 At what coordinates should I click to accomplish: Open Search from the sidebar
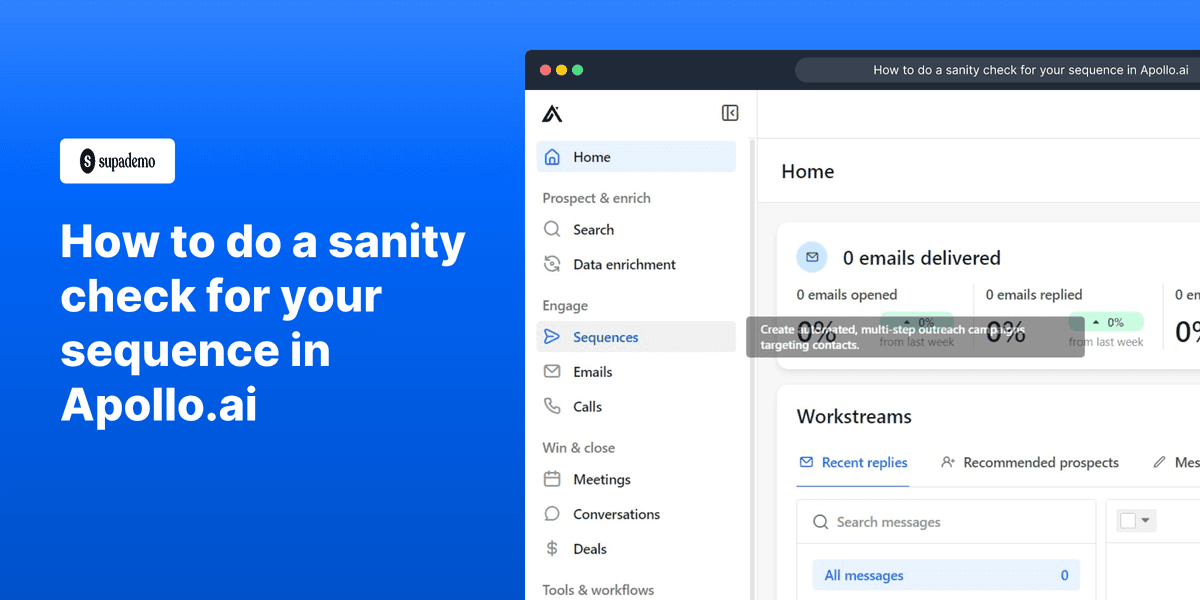pos(595,229)
